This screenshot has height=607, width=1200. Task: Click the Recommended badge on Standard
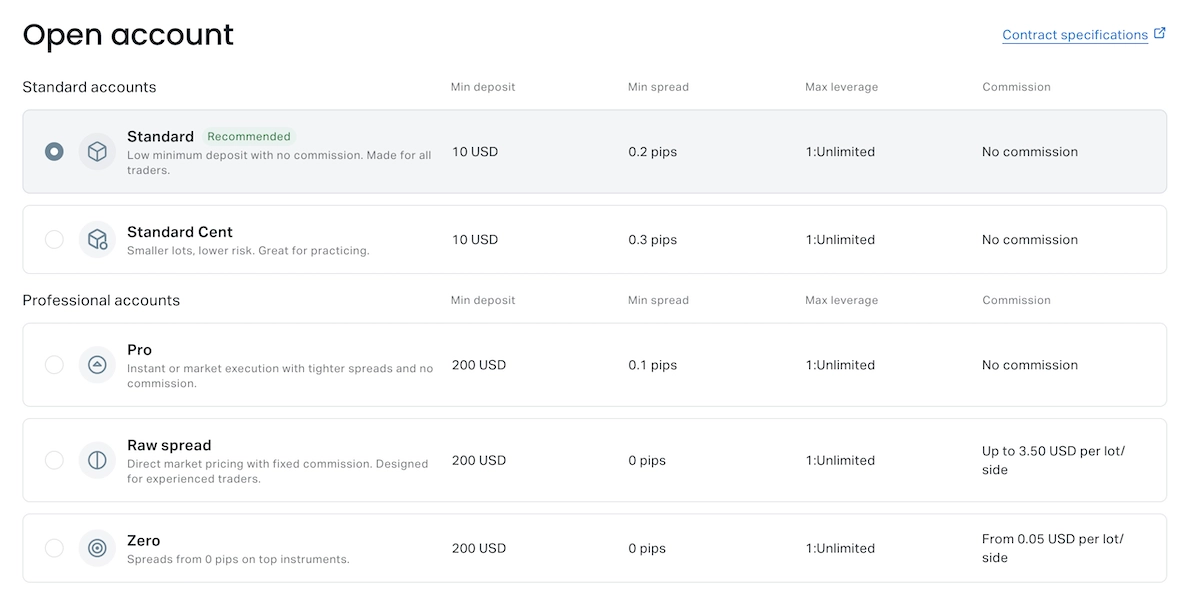coord(249,137)
